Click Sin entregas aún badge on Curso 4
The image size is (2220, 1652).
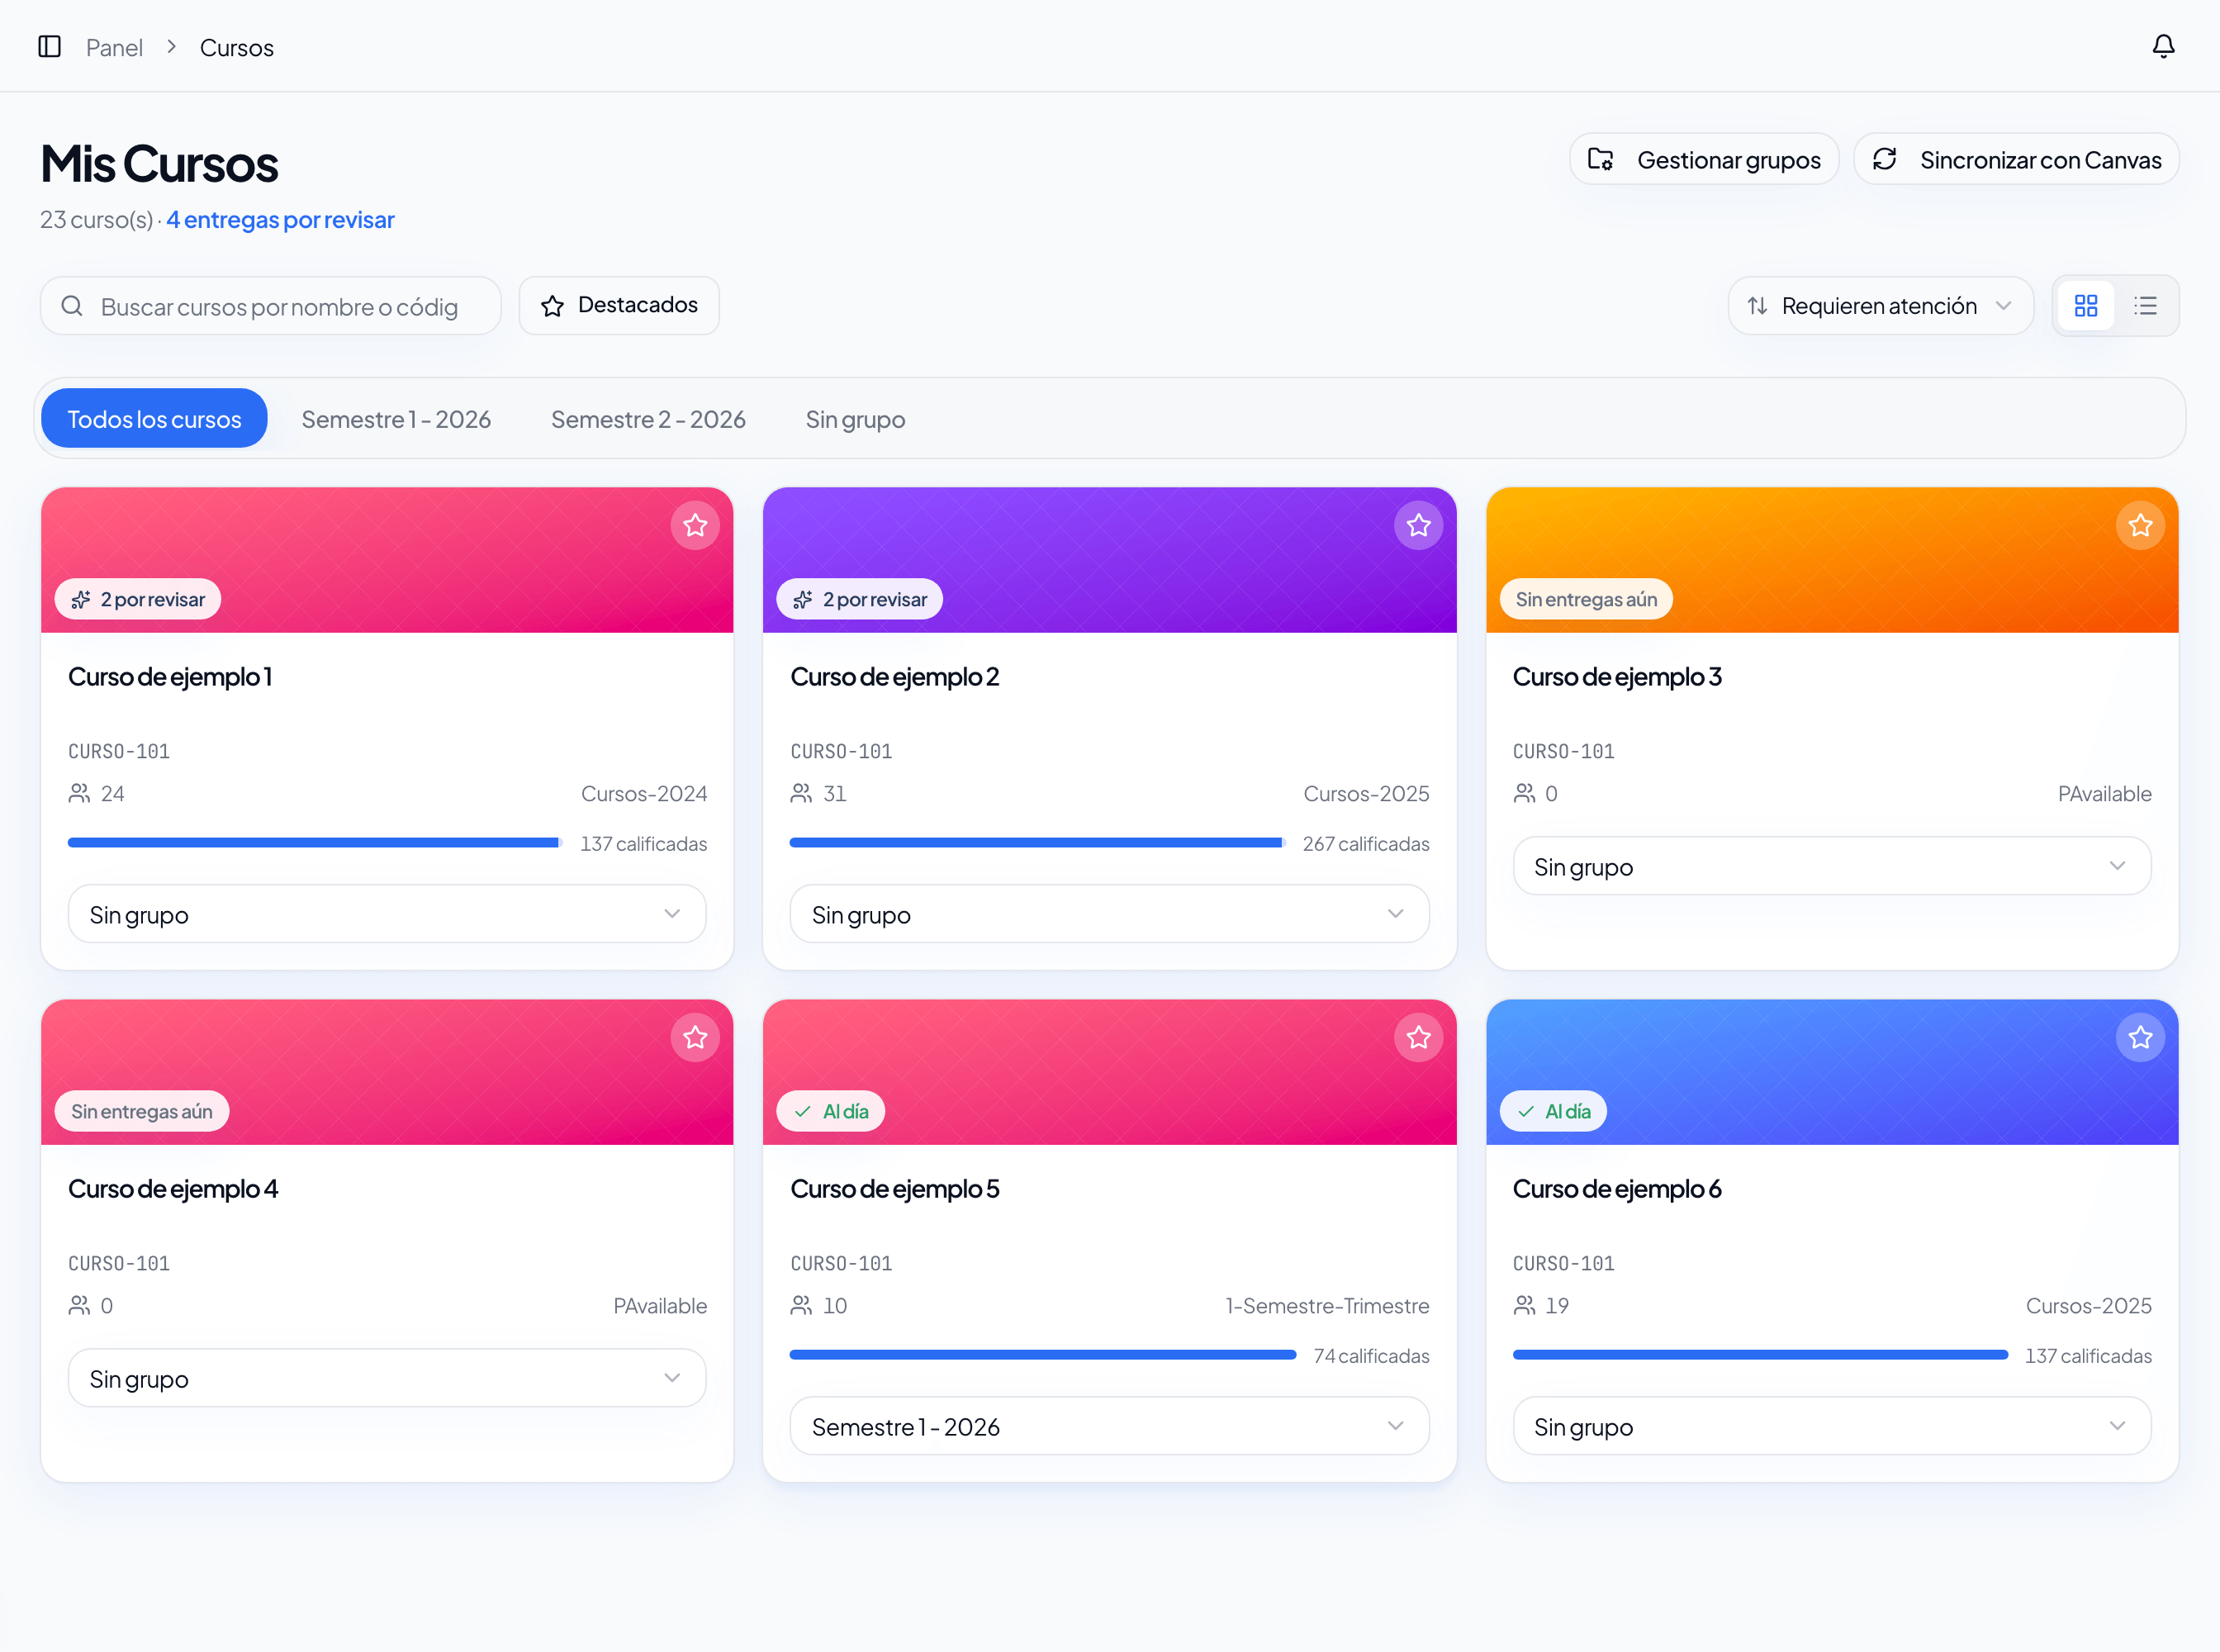(142, 1111)
